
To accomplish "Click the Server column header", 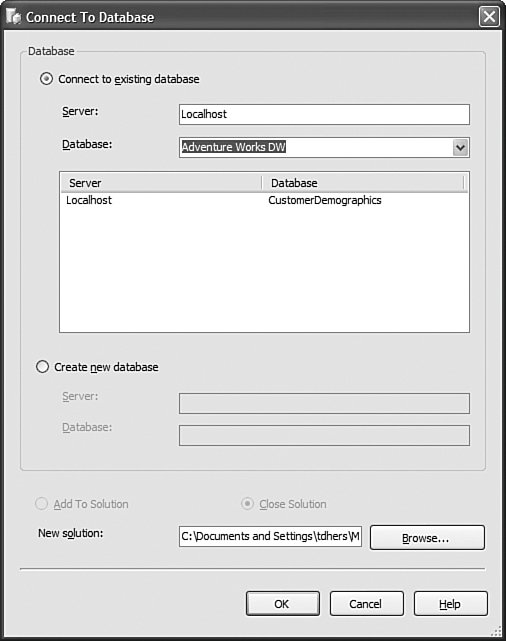I will 161,183.
